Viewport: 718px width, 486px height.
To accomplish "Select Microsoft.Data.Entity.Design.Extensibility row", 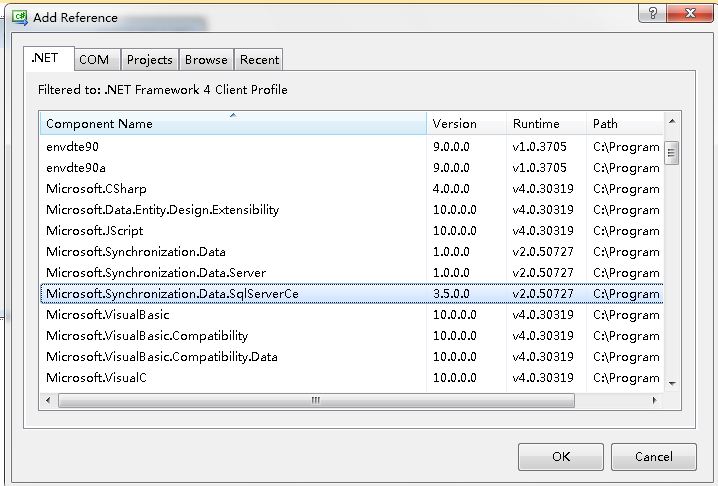I will coord(352,210).
